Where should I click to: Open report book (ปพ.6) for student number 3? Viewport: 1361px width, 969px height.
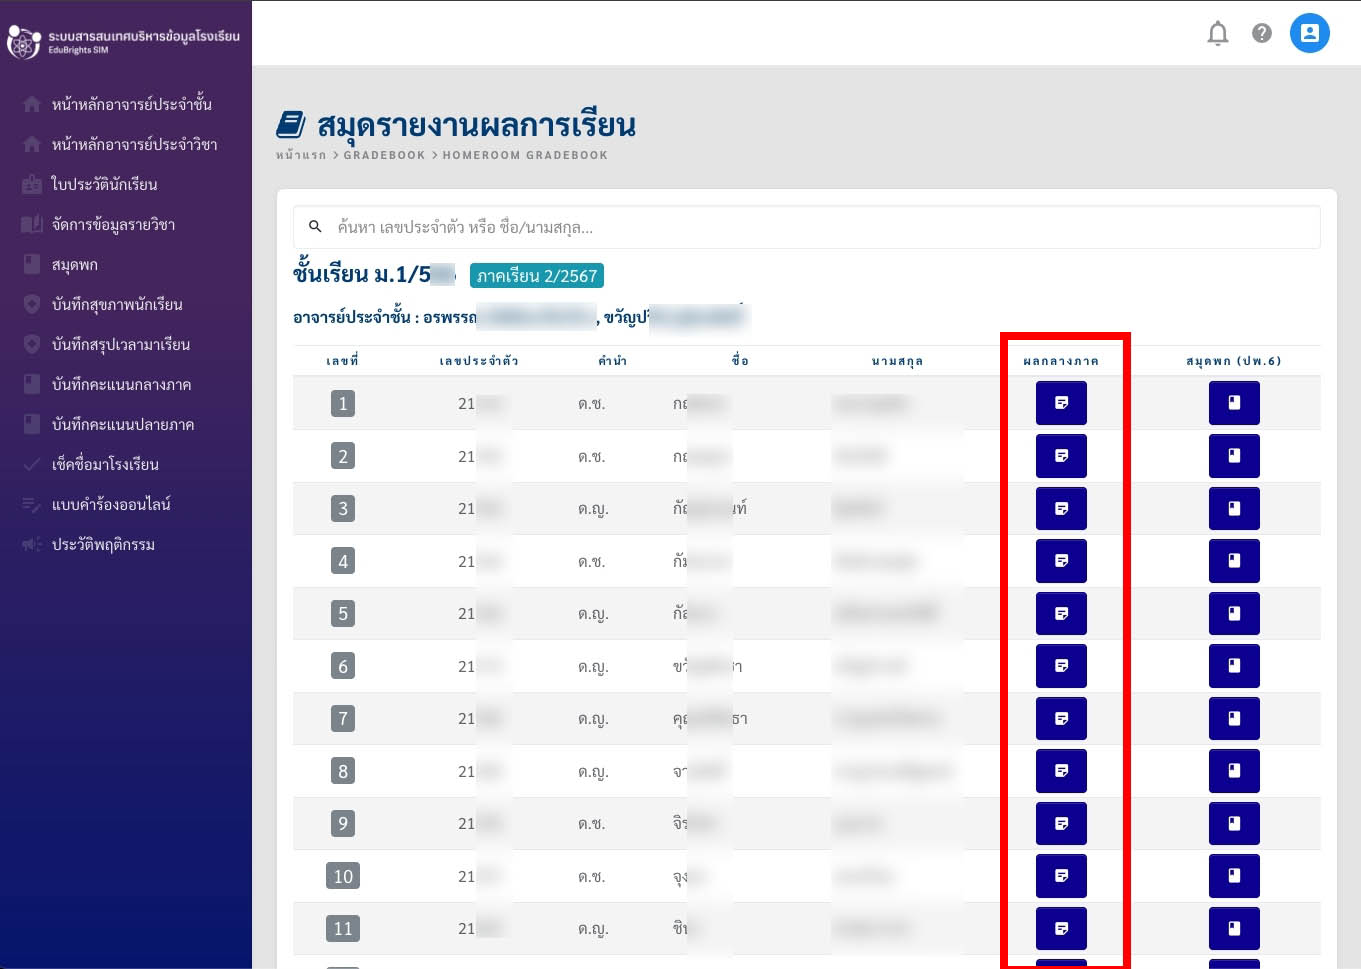click(1234, 508)
